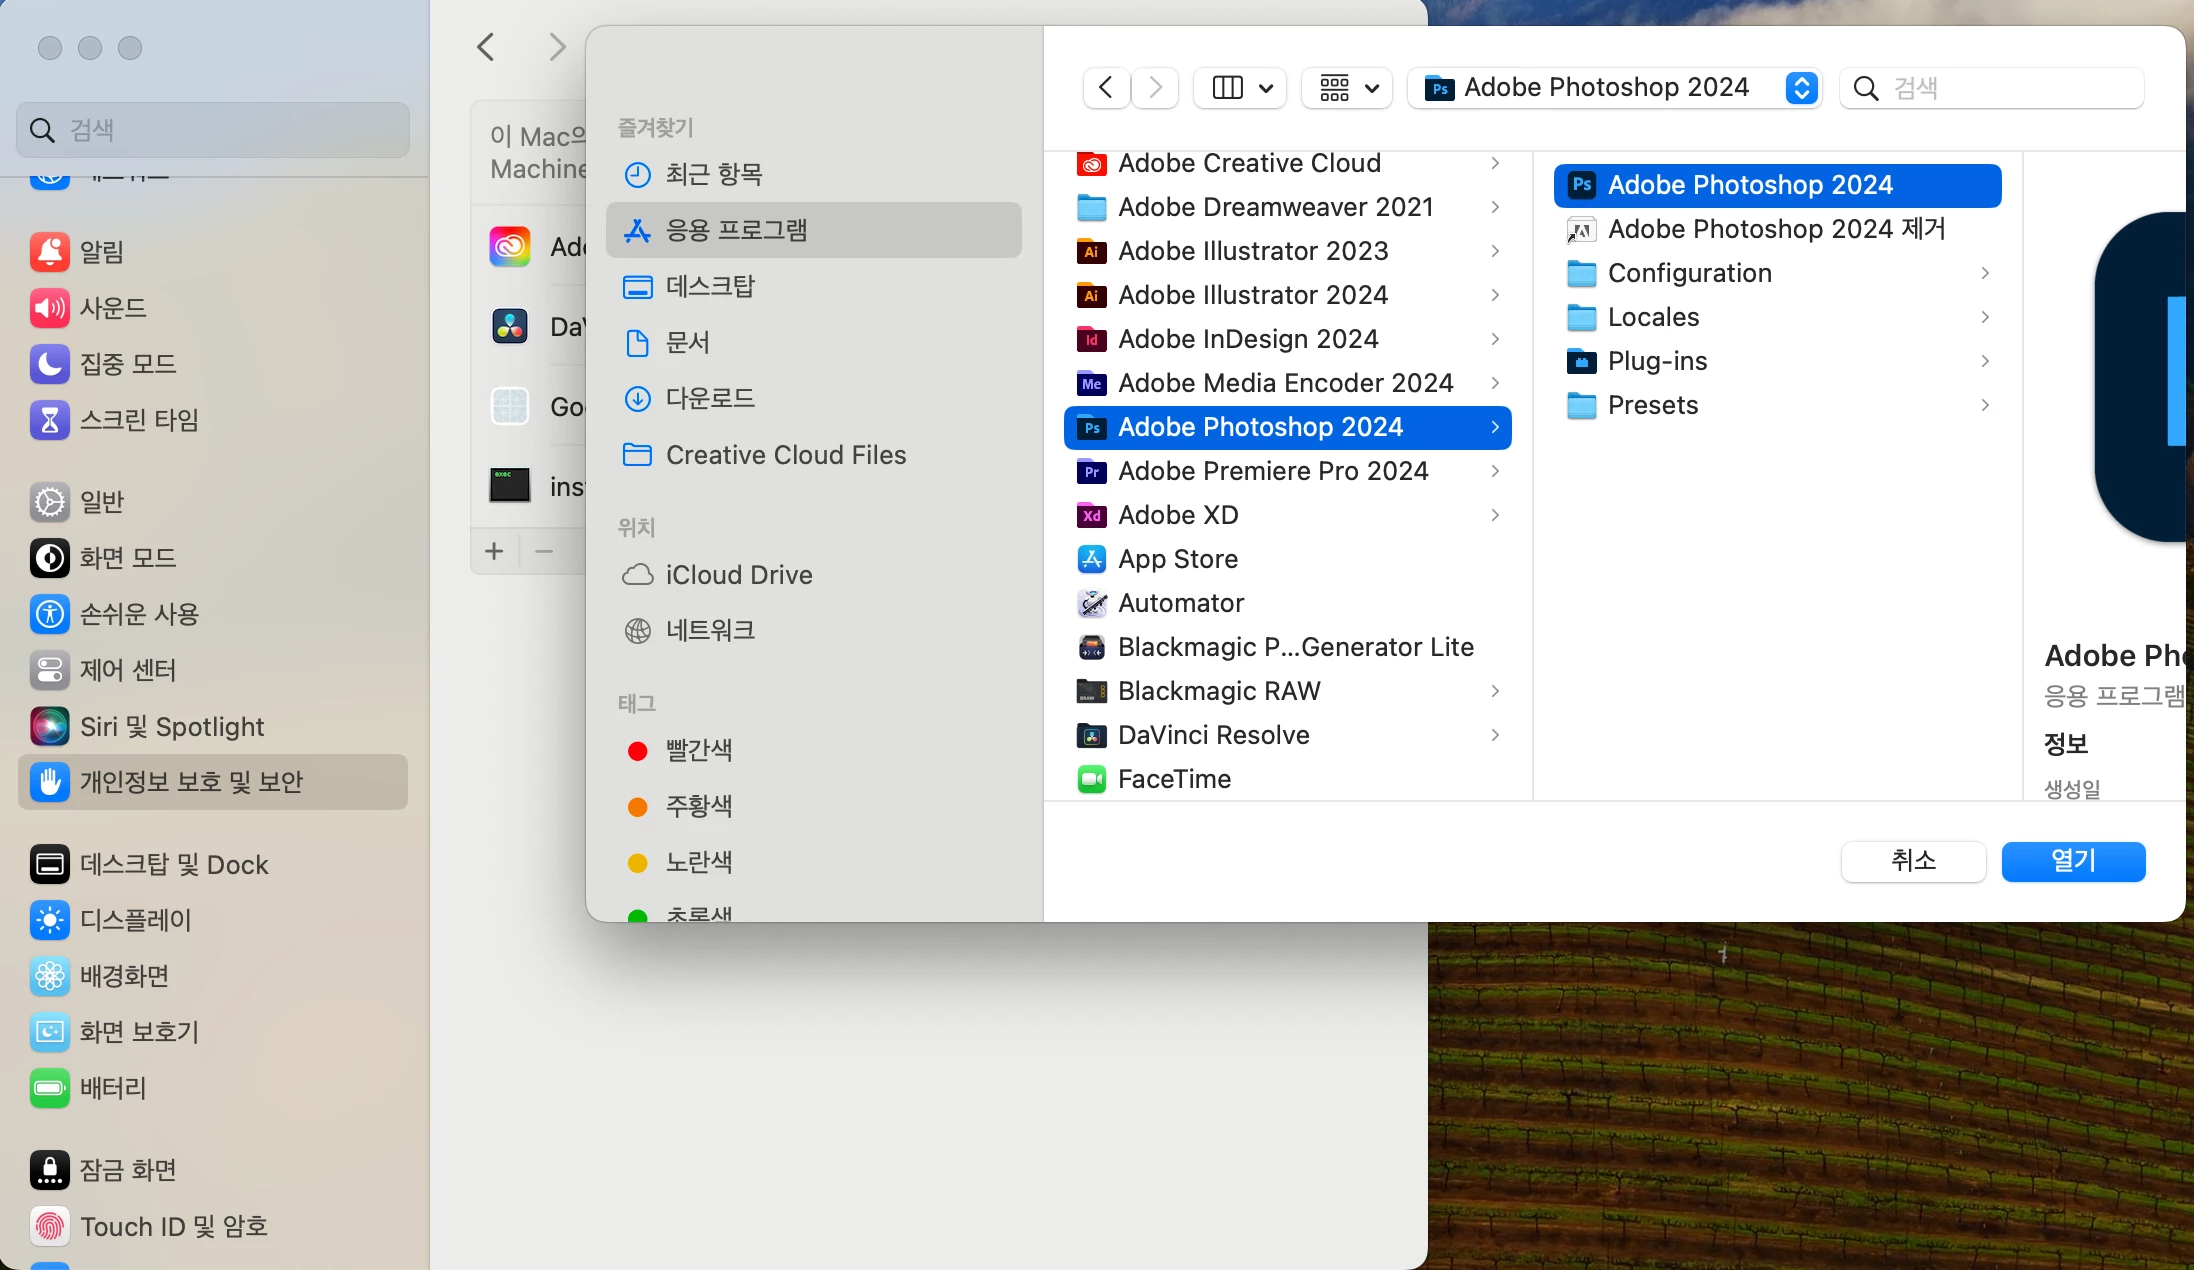Select the Adobe Media Encoder 2024 icon
This screenshot has height=1270, width=2194.
tap(1091, 383)
